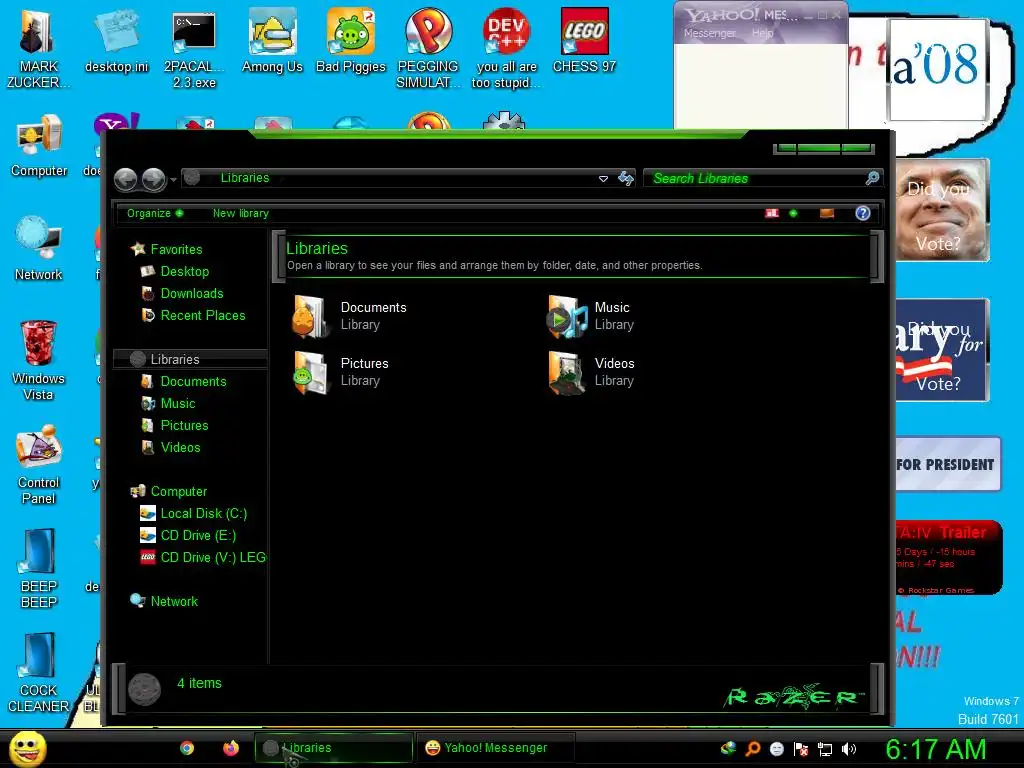
Task: Select the Pictures library icon
Action: tap(310, 373)
